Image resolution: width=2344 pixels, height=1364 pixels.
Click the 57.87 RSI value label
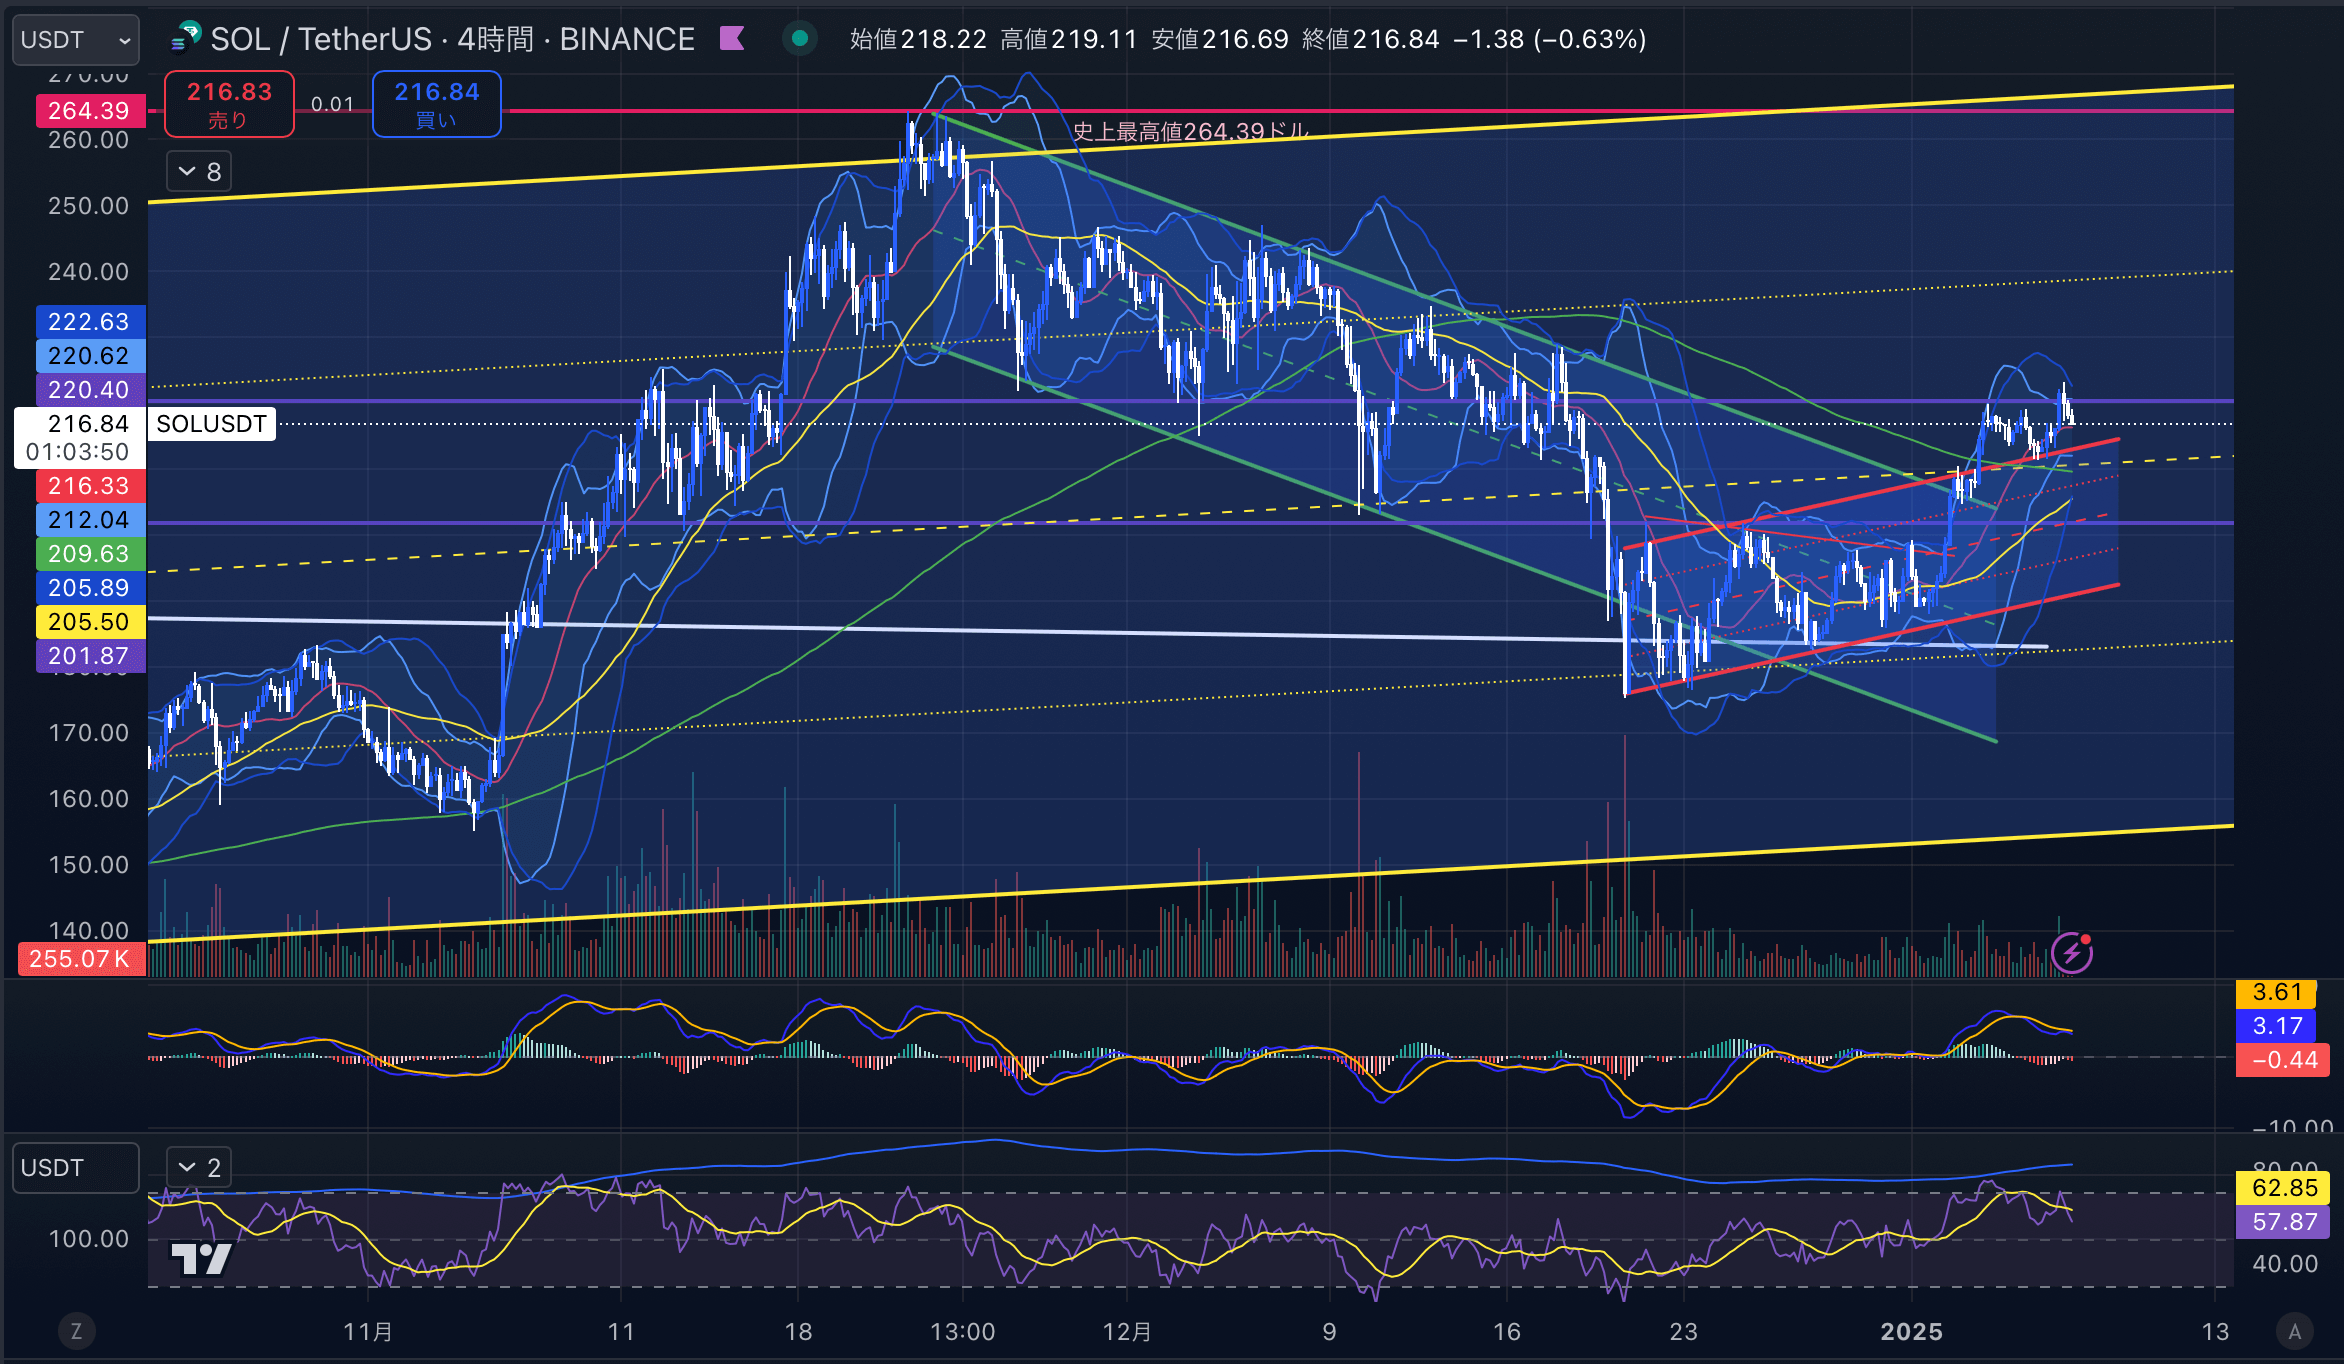pyautogui.click(x=2283, y=1222)
